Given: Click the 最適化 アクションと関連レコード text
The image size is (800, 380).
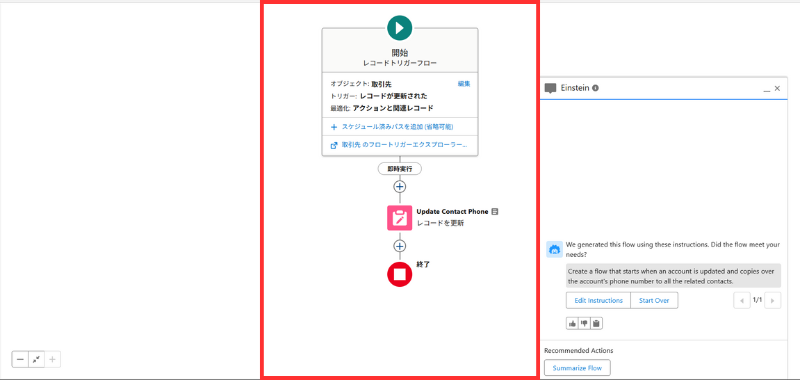Looking at the screenshot, I should coord(382,108).
